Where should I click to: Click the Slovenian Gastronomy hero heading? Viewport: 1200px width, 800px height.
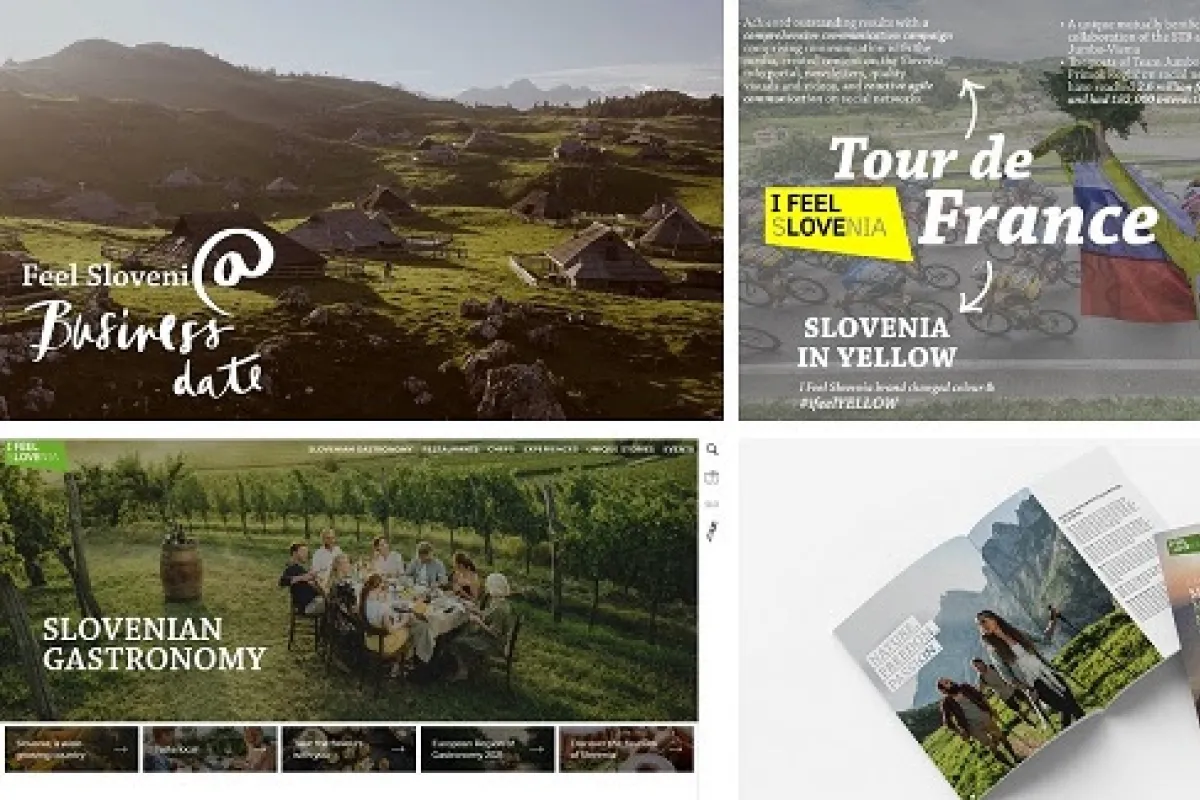pyautogui.click(x=154, y=644)
